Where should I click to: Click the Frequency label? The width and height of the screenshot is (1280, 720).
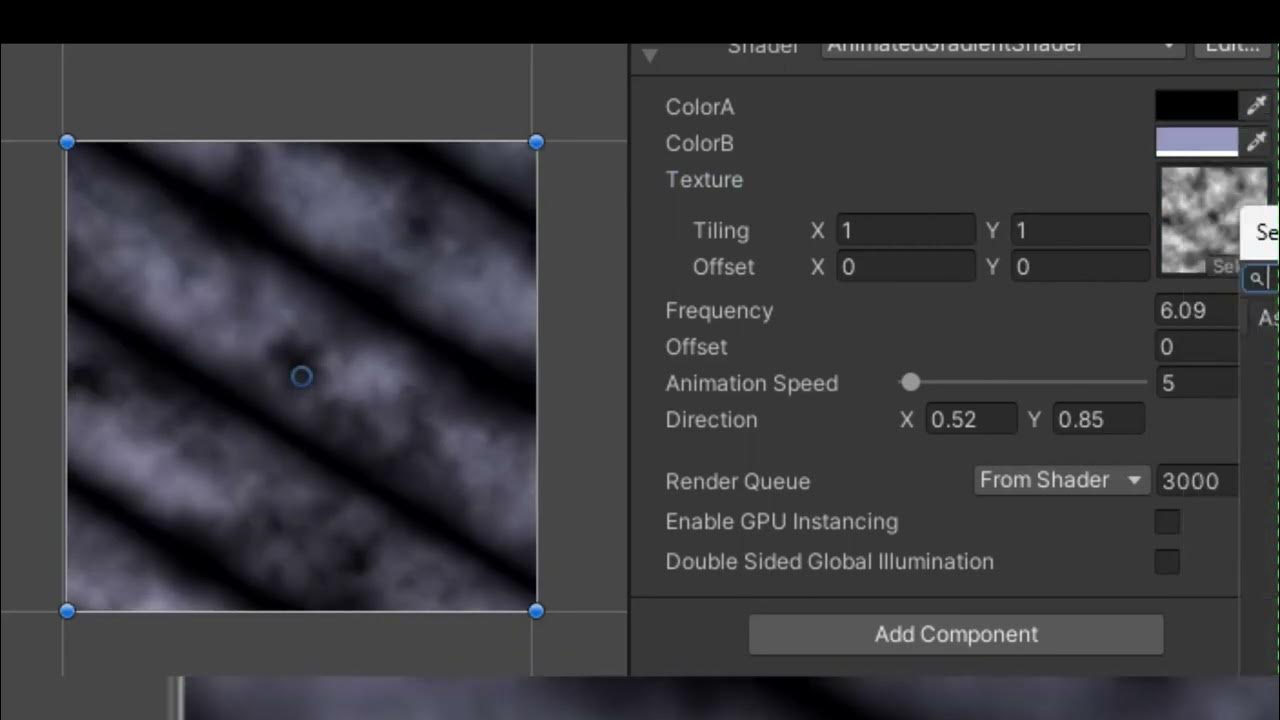coord(719,311)
